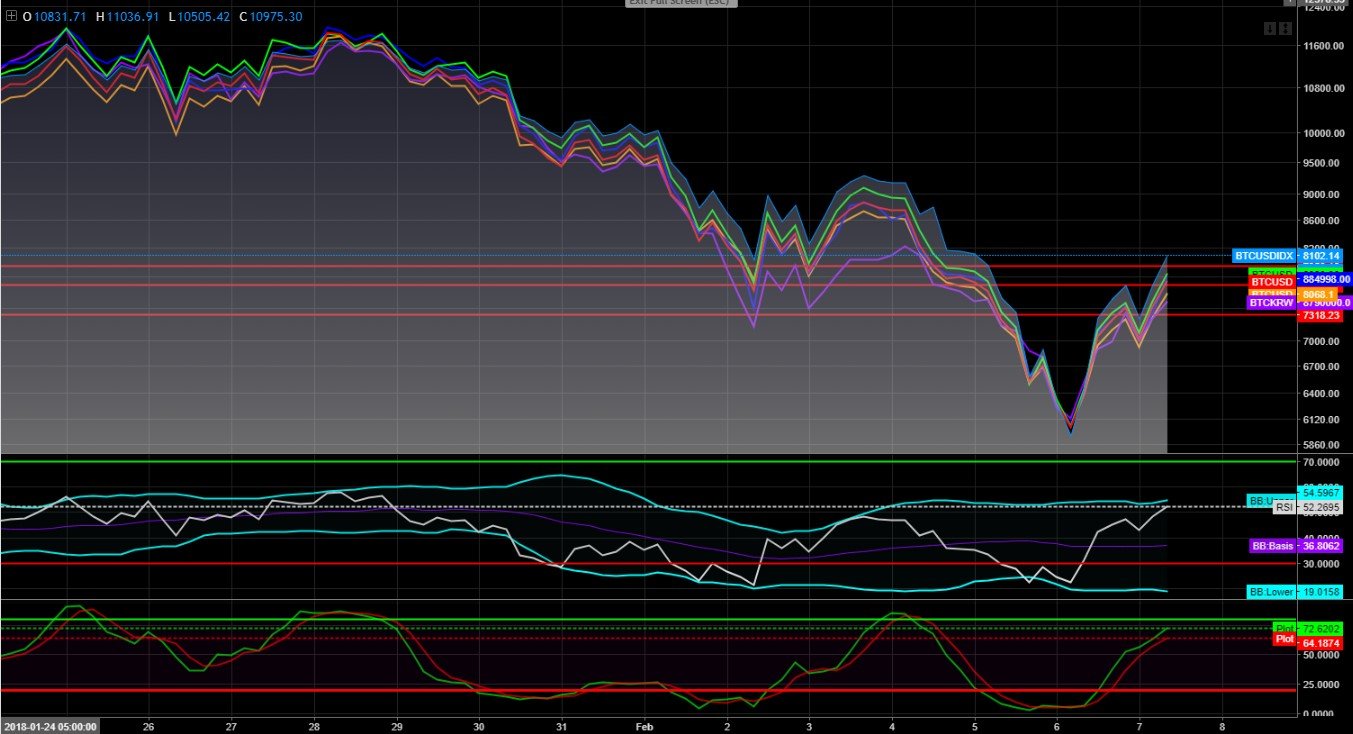Image resolution: width=1353 pixels, height=734 pixels.
Task: Click the double-arrow maximize pane icon
Action: [x=1284, y=29]
